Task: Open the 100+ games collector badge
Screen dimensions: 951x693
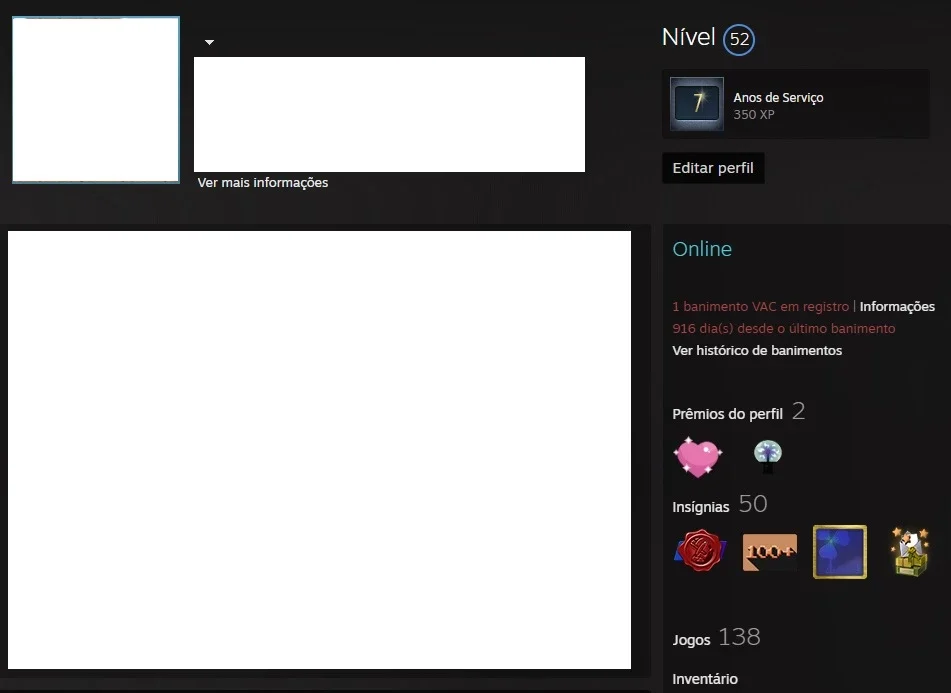Action: tap(770, 552)
